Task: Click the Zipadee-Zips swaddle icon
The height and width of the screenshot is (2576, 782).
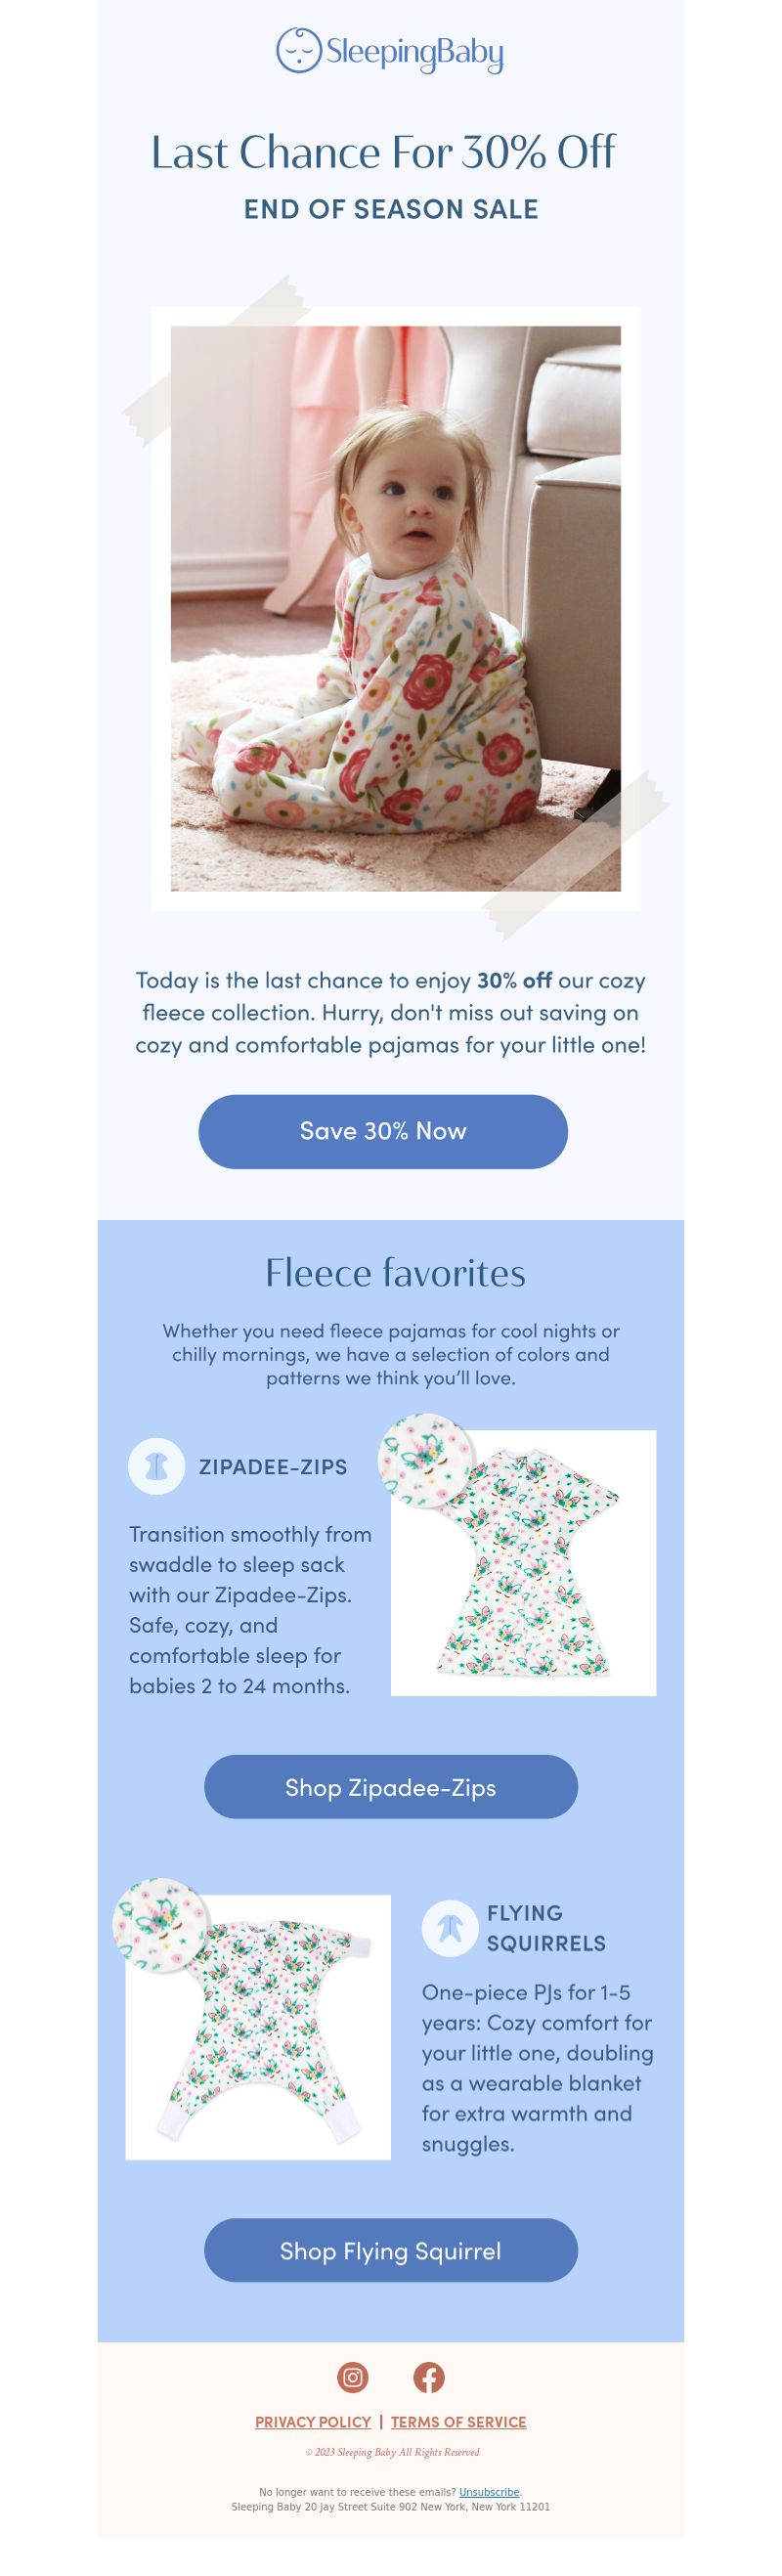Action: point(156,1466)
